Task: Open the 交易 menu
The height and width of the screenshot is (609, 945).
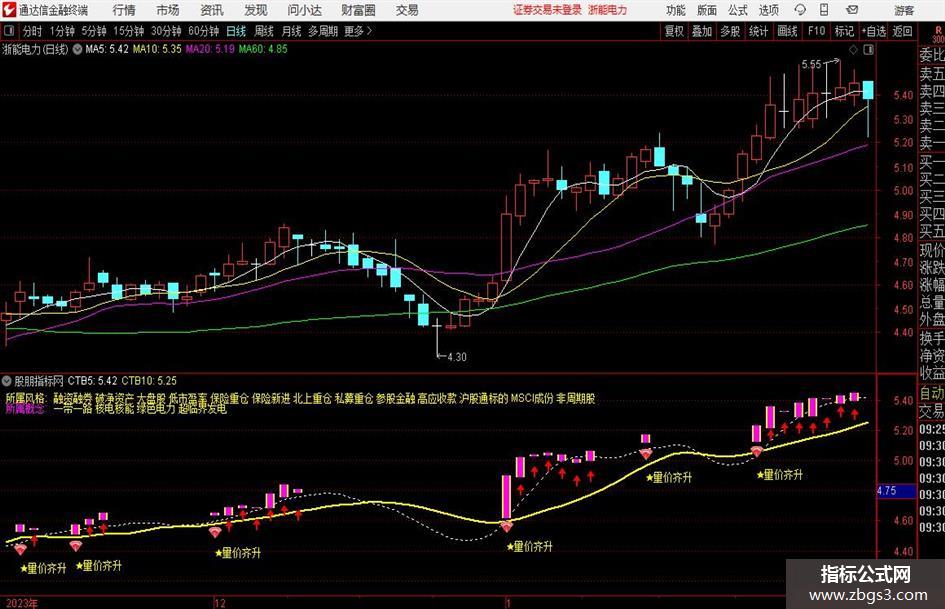Action: (407, 10)
